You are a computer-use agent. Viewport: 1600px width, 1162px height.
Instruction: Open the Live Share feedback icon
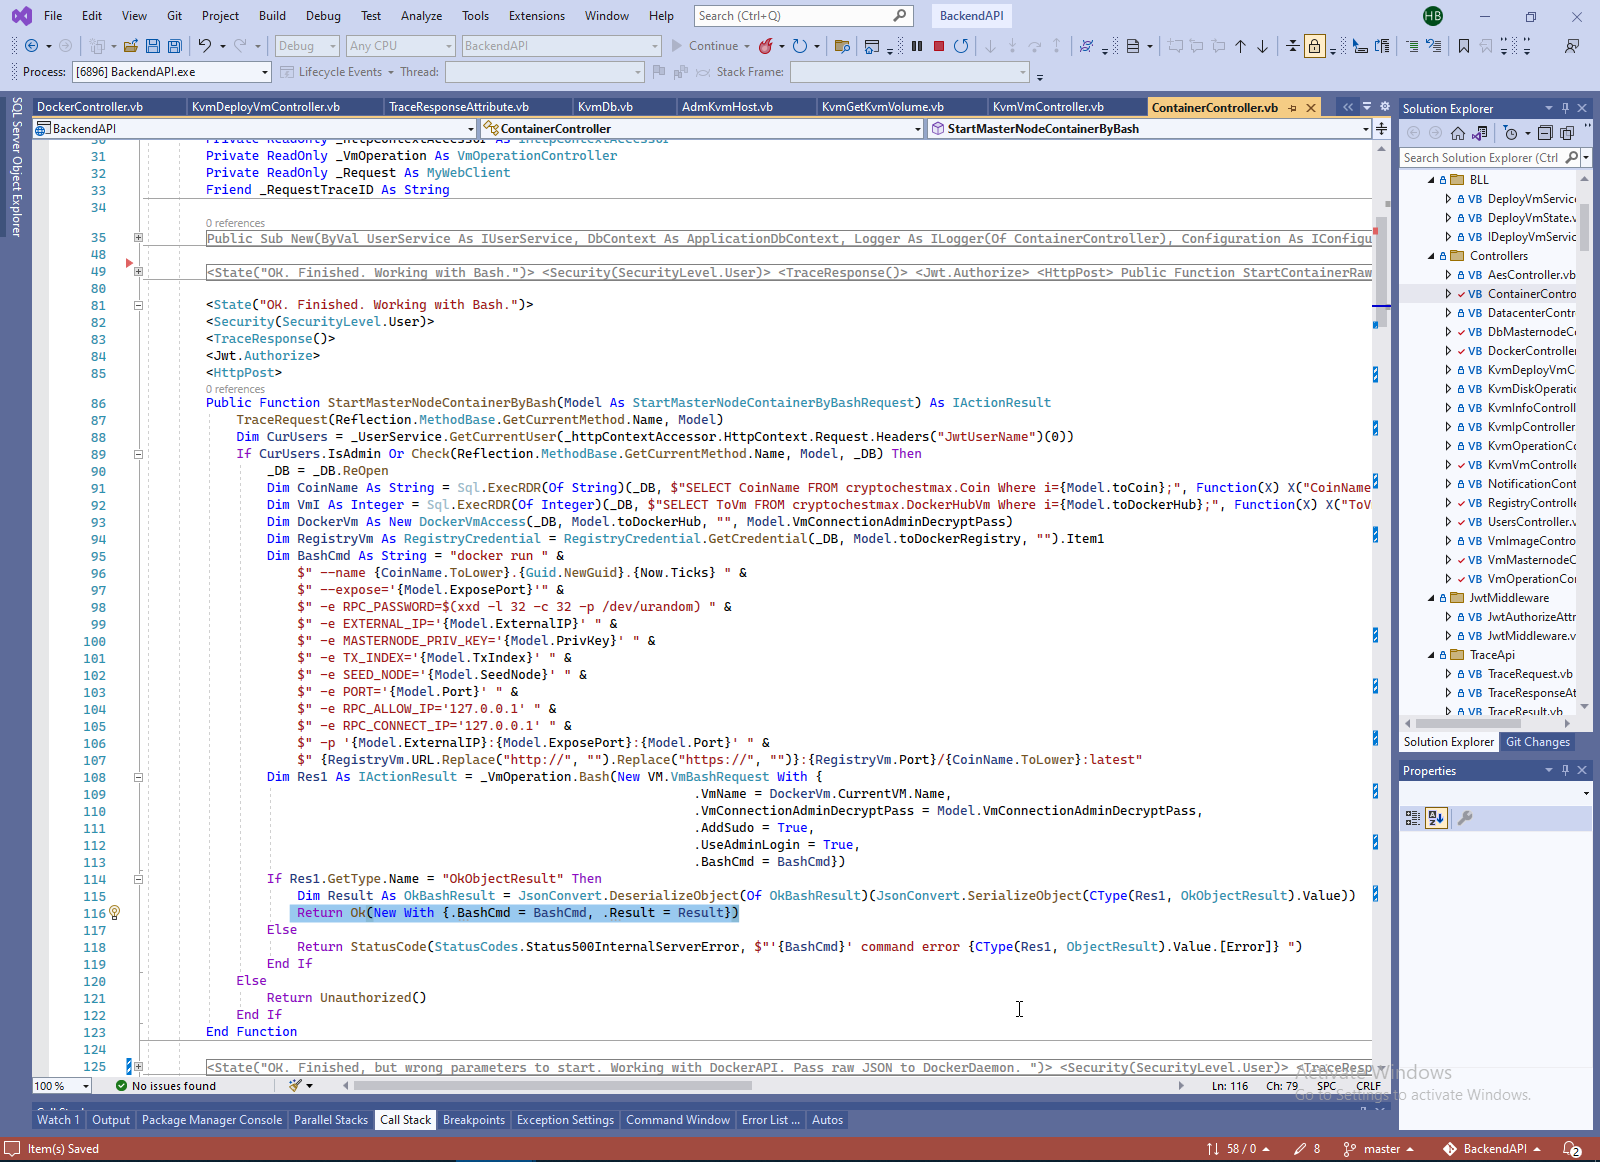(x=1572, y=46)
